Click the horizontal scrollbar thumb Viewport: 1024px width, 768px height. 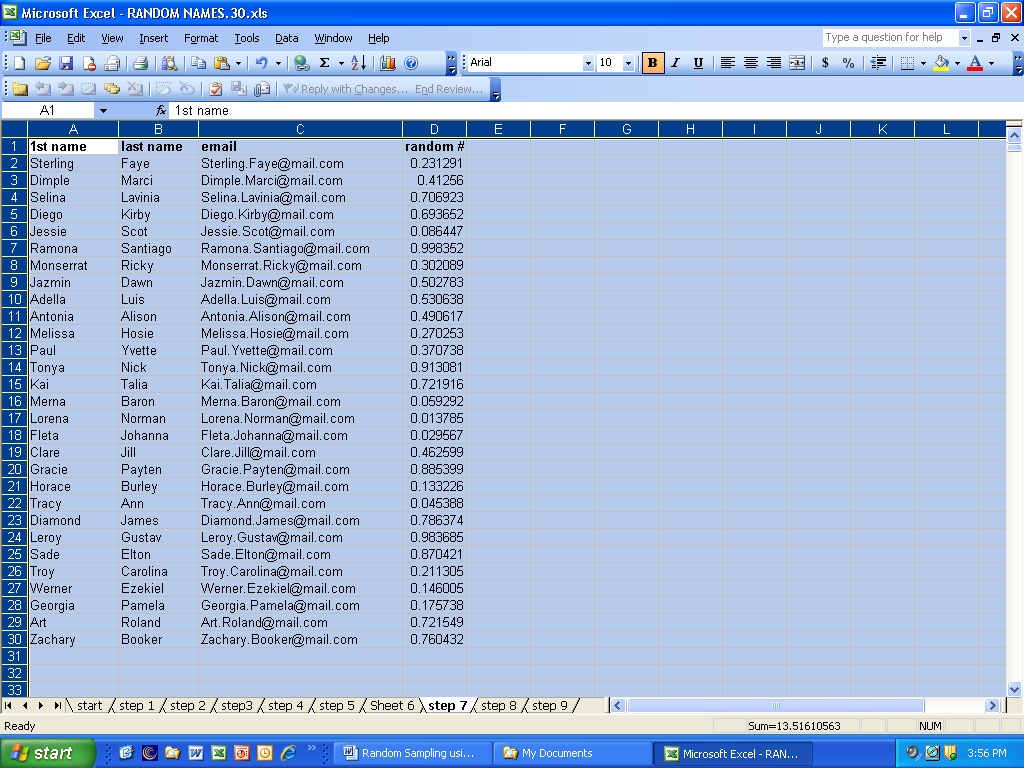[776, 705]
